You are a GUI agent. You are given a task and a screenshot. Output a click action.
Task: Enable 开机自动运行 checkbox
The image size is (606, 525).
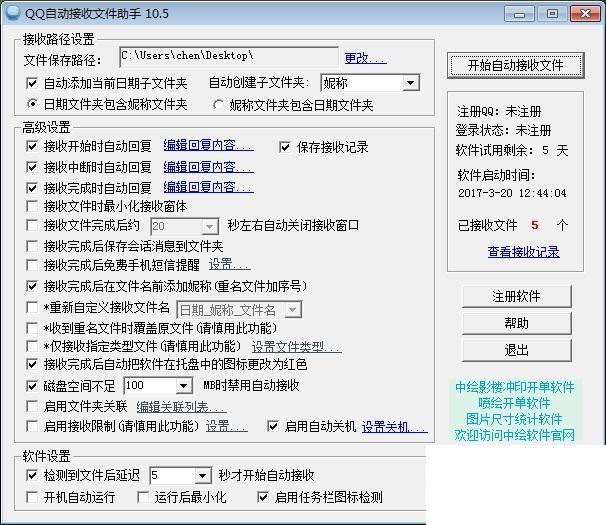tap(32, 497)
